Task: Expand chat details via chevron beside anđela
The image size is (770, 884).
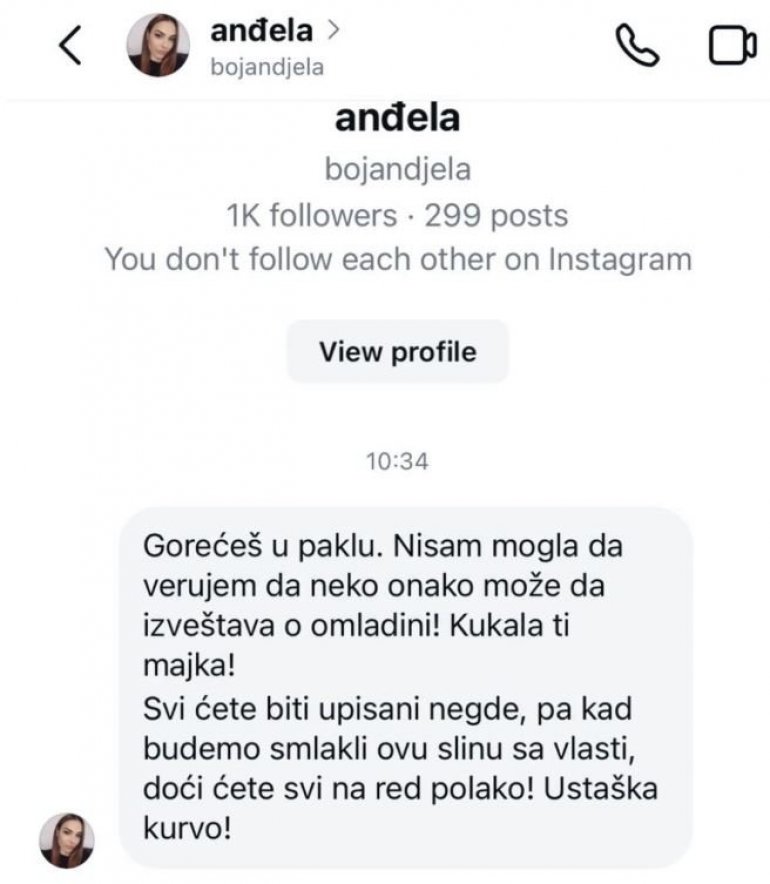Action: pos(333,31)
